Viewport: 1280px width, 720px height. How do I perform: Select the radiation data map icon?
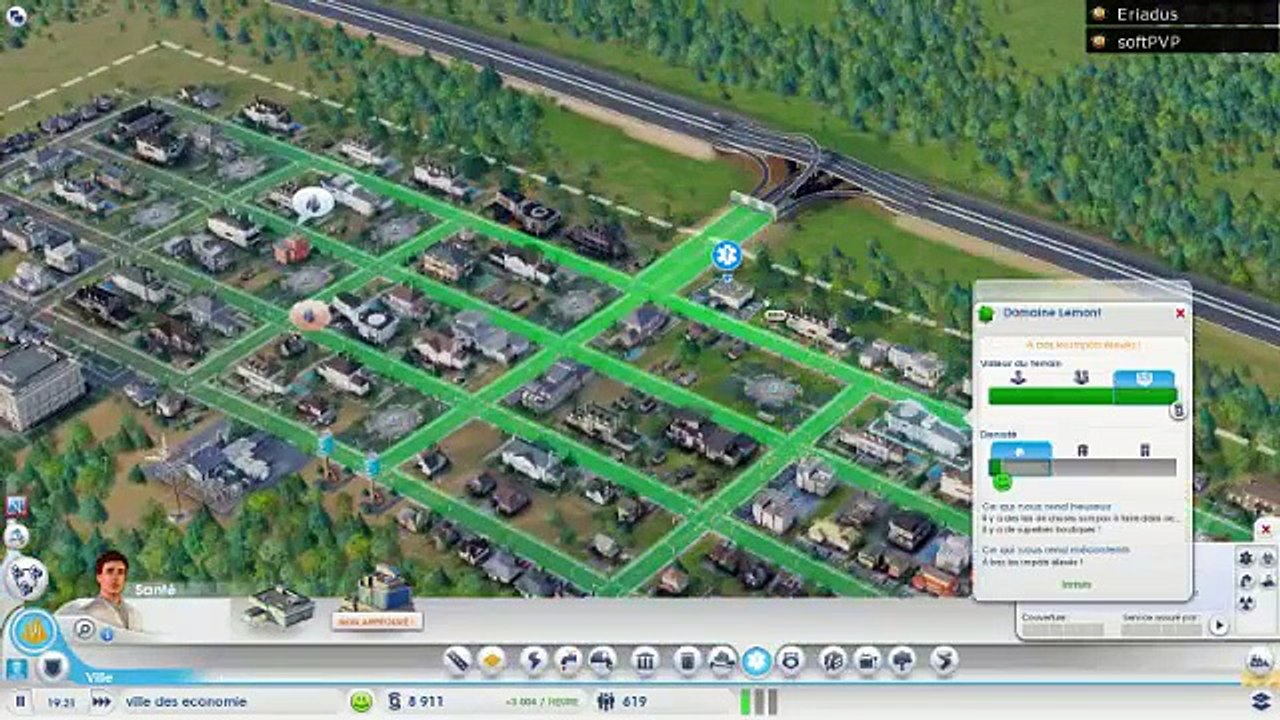[1247, 603]
